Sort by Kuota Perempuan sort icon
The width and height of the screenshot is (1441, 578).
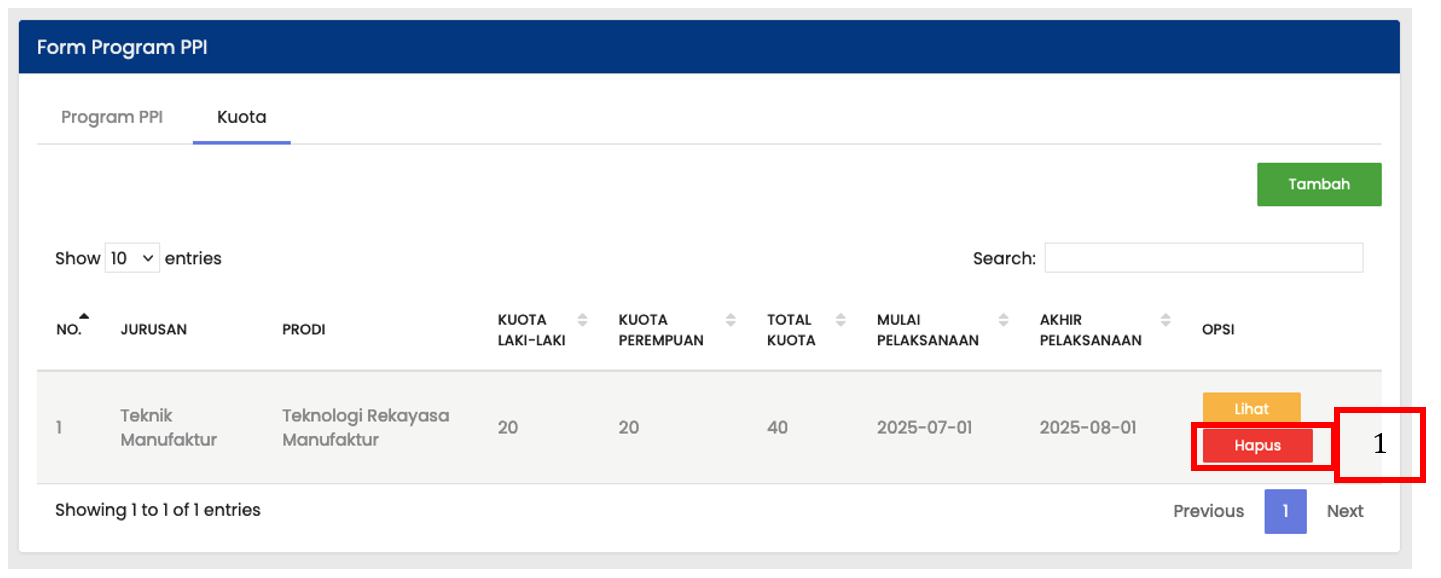click(731, 320)
